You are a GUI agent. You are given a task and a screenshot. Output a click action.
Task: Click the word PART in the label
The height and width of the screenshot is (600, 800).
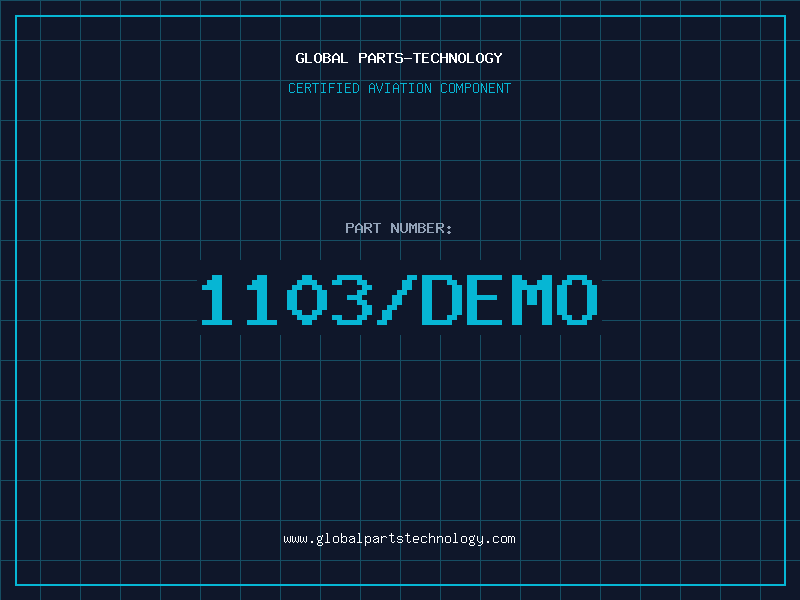coord(362,228)
